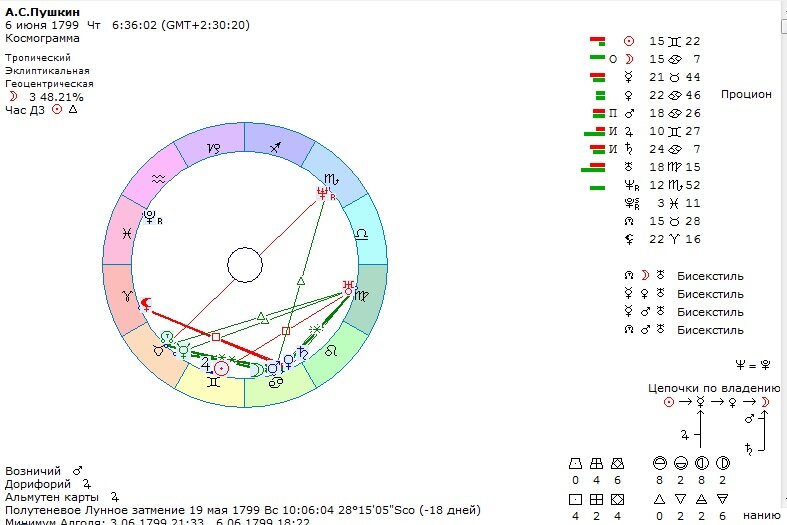Select the Jupiter row reading 10 Gemini 27
This screenshot has width=787, height=525.
click(662, 131)
